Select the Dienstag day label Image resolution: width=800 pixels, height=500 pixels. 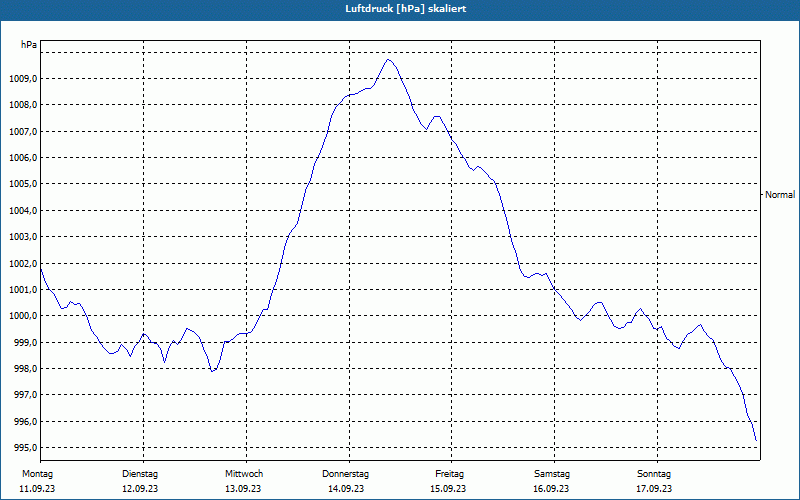140,474
